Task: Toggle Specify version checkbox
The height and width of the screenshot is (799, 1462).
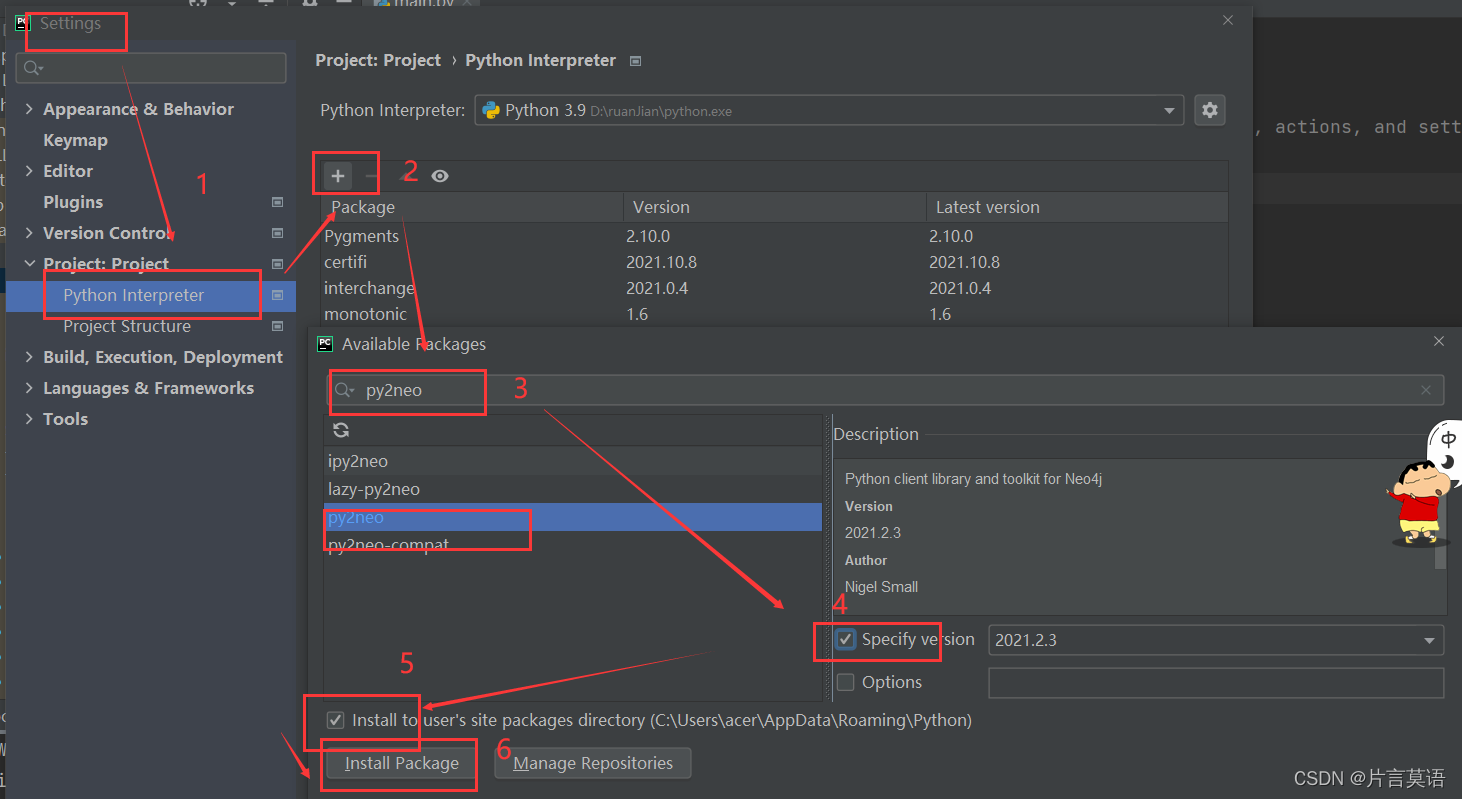Action: tap(846, 639)
